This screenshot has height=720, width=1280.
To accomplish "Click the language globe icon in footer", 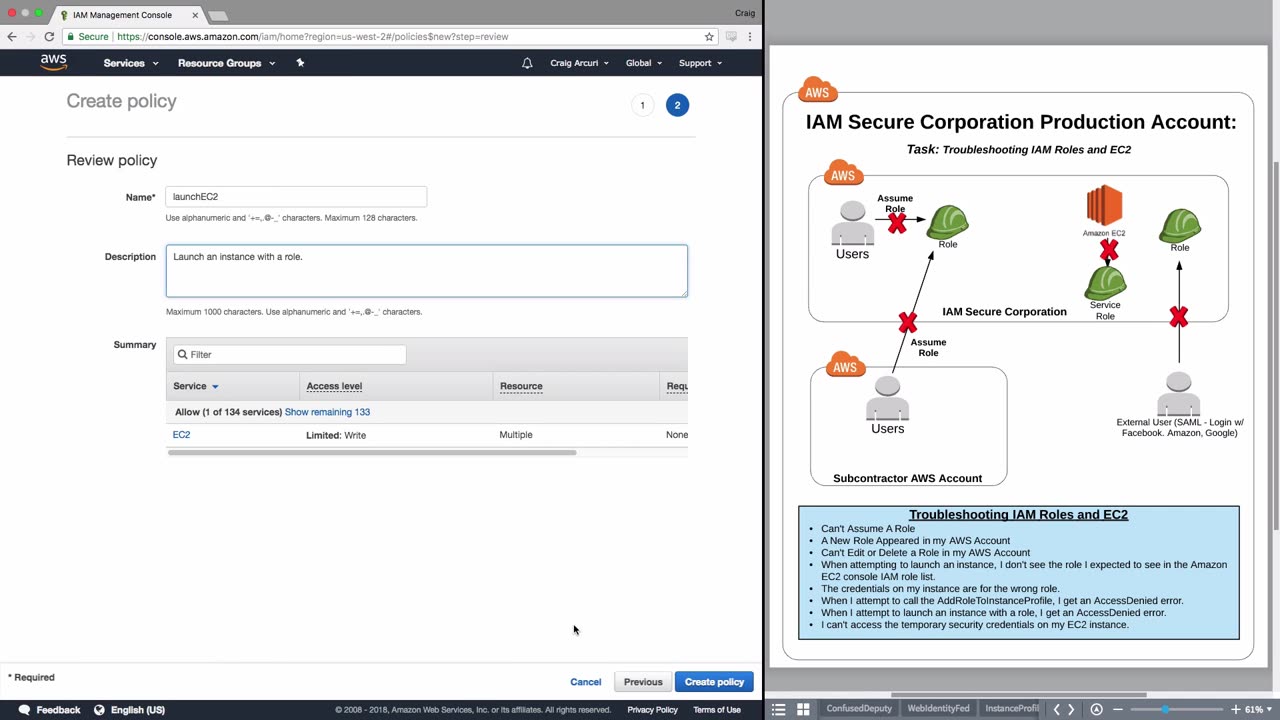I will (99, 710).
